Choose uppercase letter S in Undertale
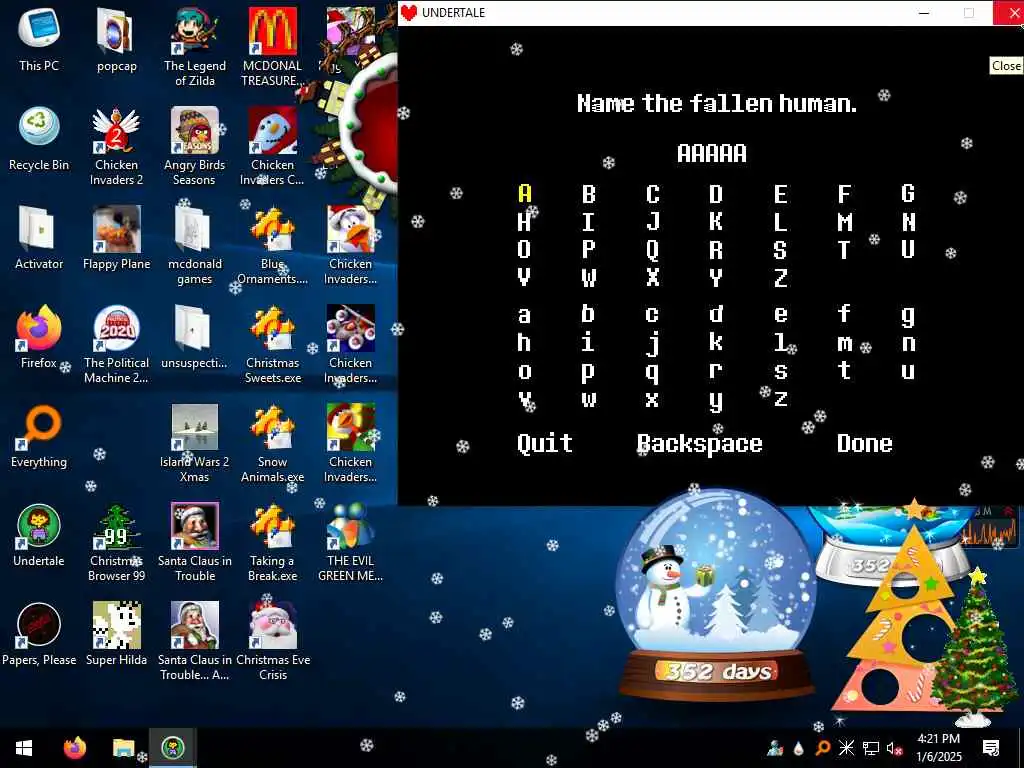Viewport: 1024px width, 768px height. click(x=780, y=249)
